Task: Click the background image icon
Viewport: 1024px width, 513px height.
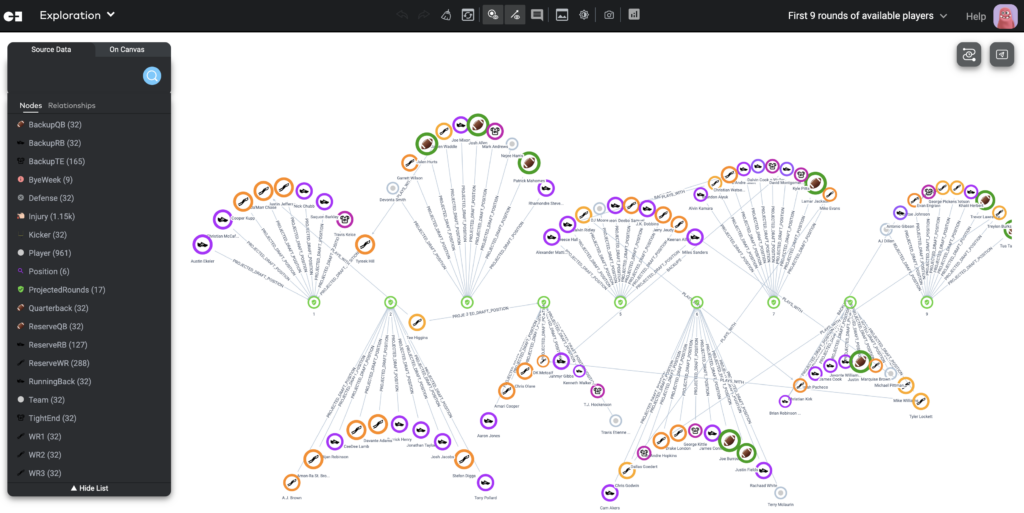Action: pyautogui.click(x=562, y=15)
